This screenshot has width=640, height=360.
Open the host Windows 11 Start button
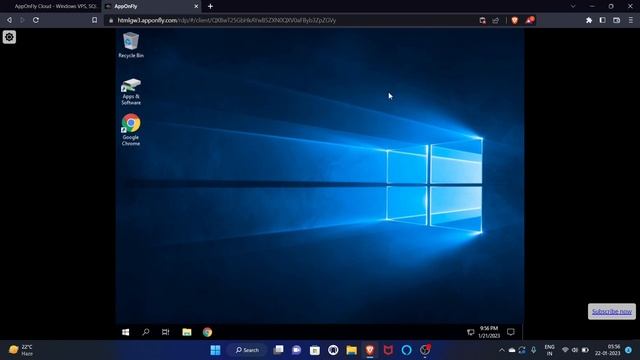[216, 350]
